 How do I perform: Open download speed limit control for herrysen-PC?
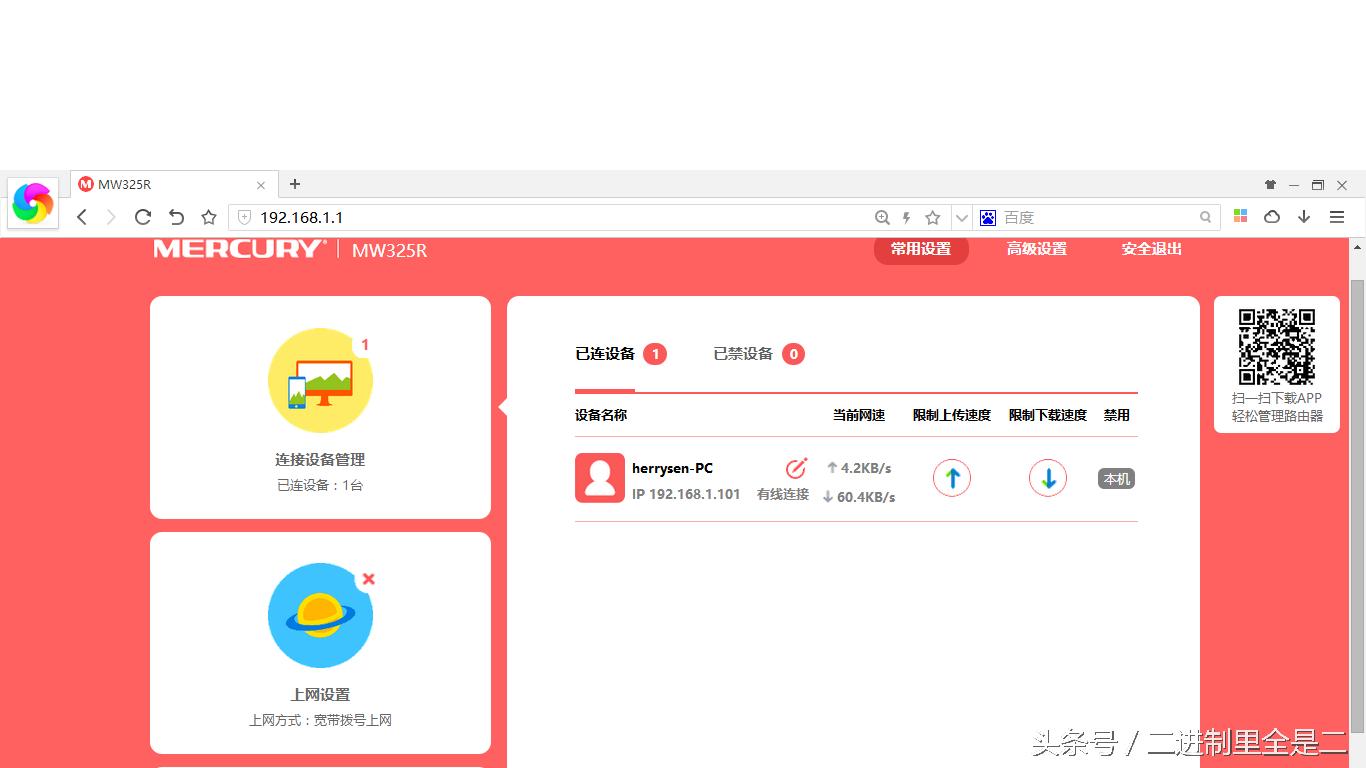pos(1047,478)
